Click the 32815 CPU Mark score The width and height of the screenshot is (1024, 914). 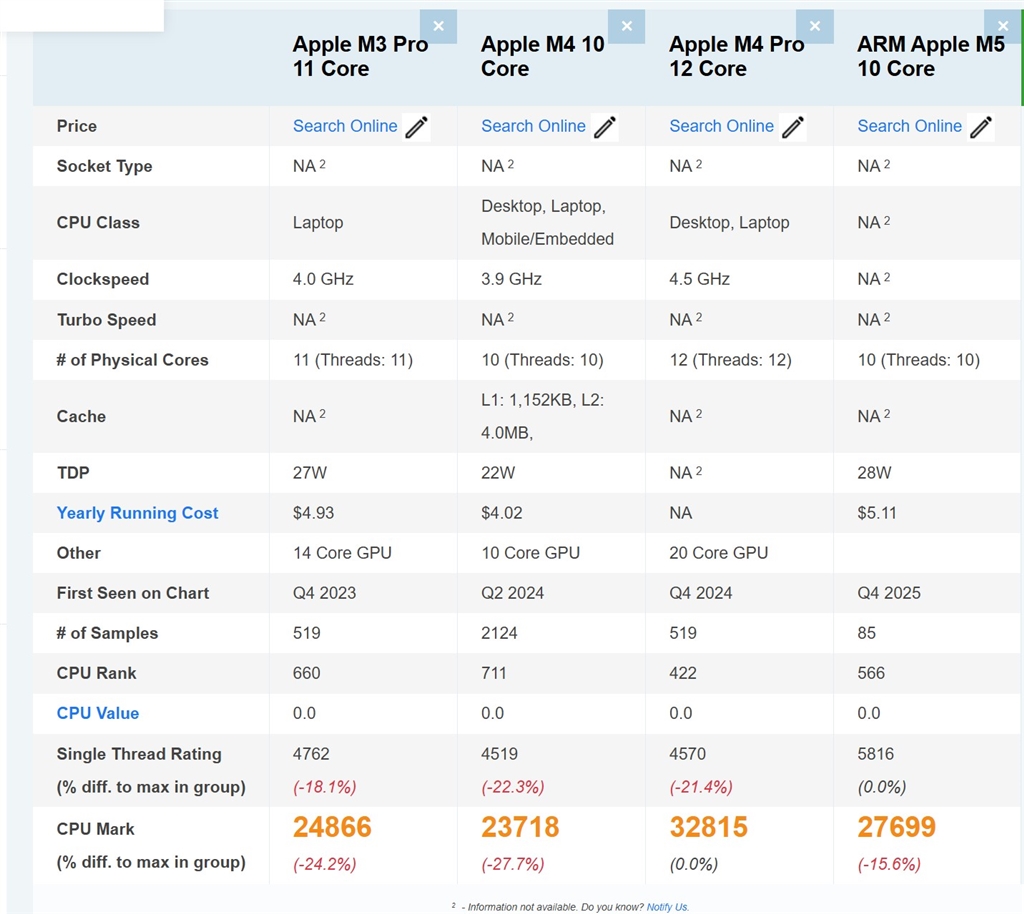coord(708,828)
